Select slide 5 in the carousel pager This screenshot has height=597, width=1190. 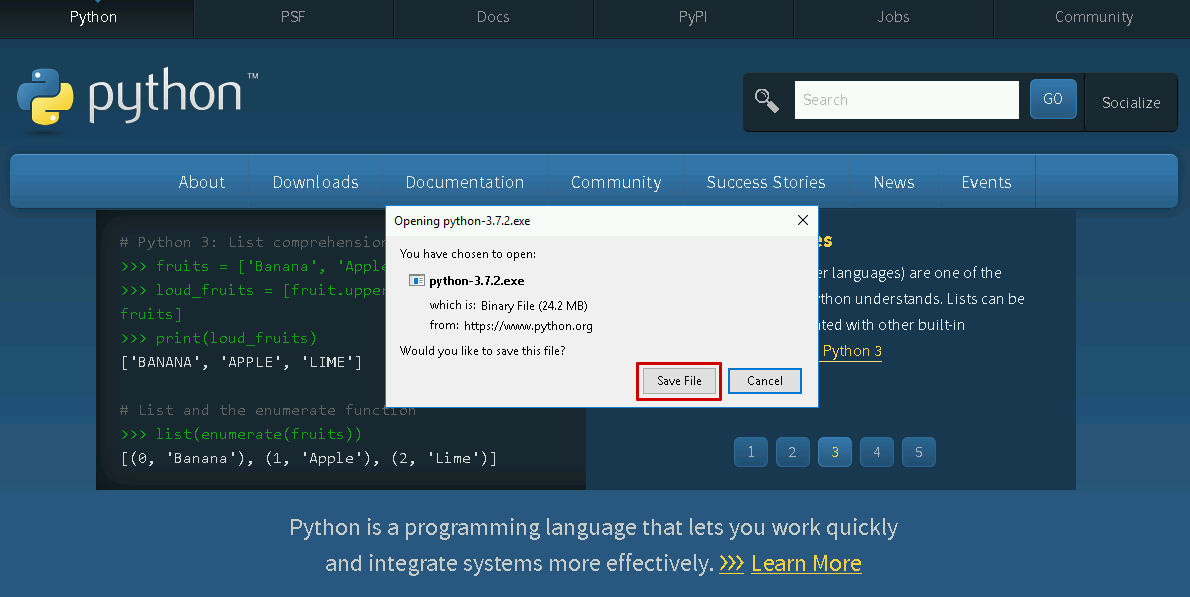click(918, 452)
